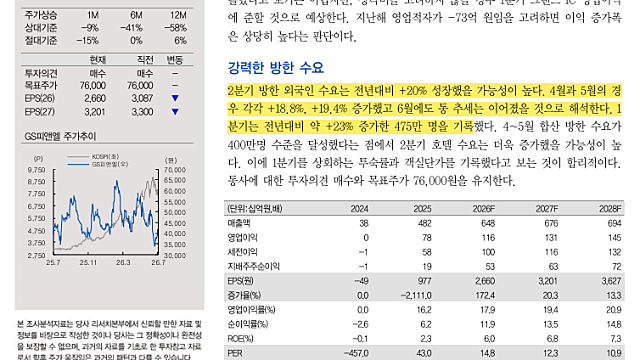Click the 'EPS(26)' row label

click(40, 98)
